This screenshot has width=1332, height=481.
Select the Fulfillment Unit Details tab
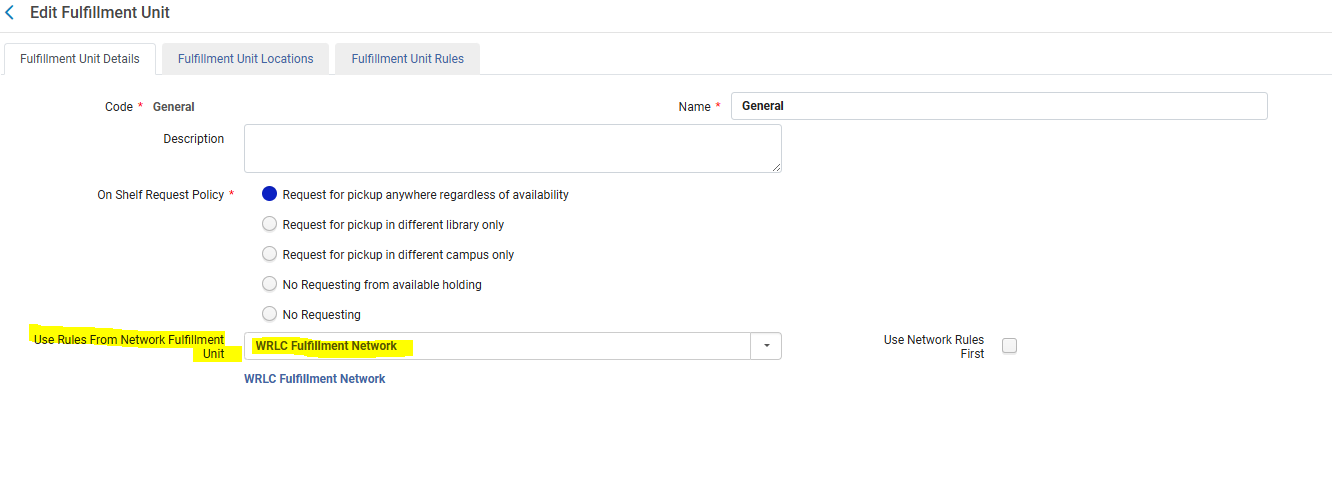click(80, 59)
